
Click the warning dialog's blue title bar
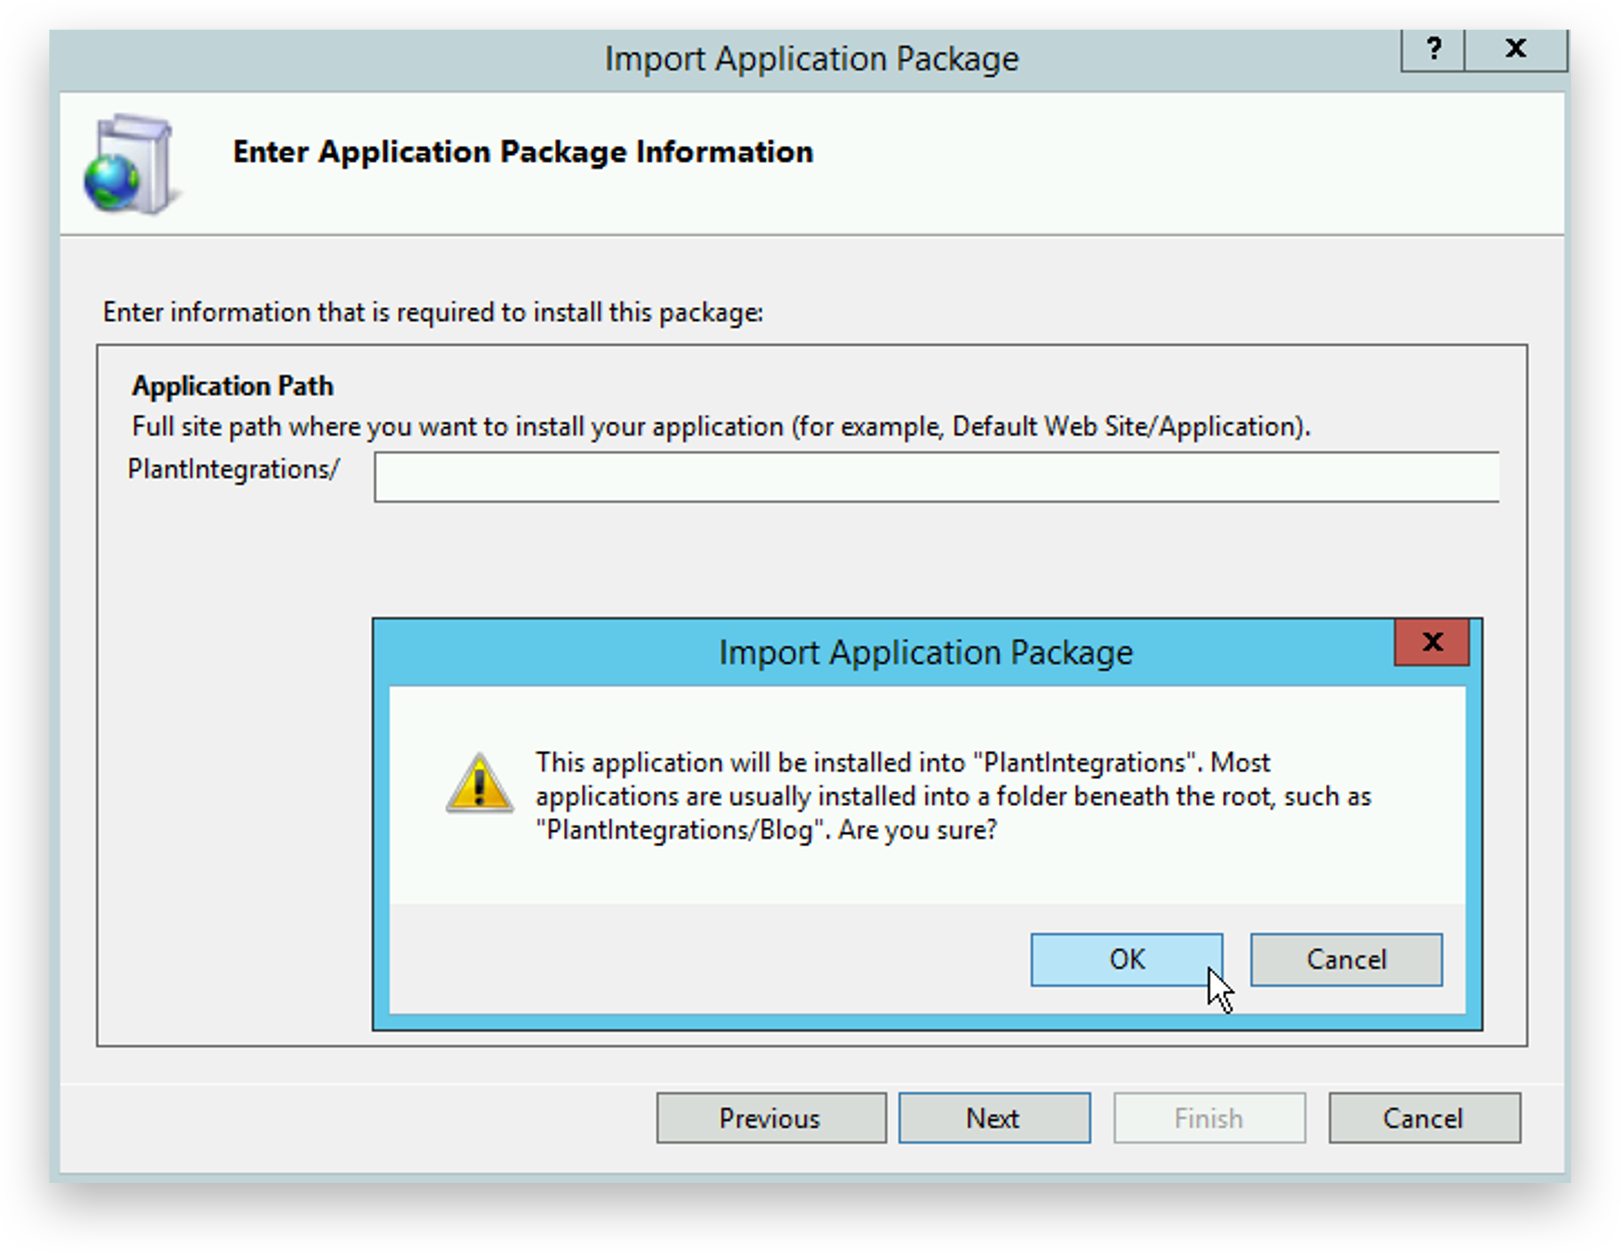pos(925,652)
